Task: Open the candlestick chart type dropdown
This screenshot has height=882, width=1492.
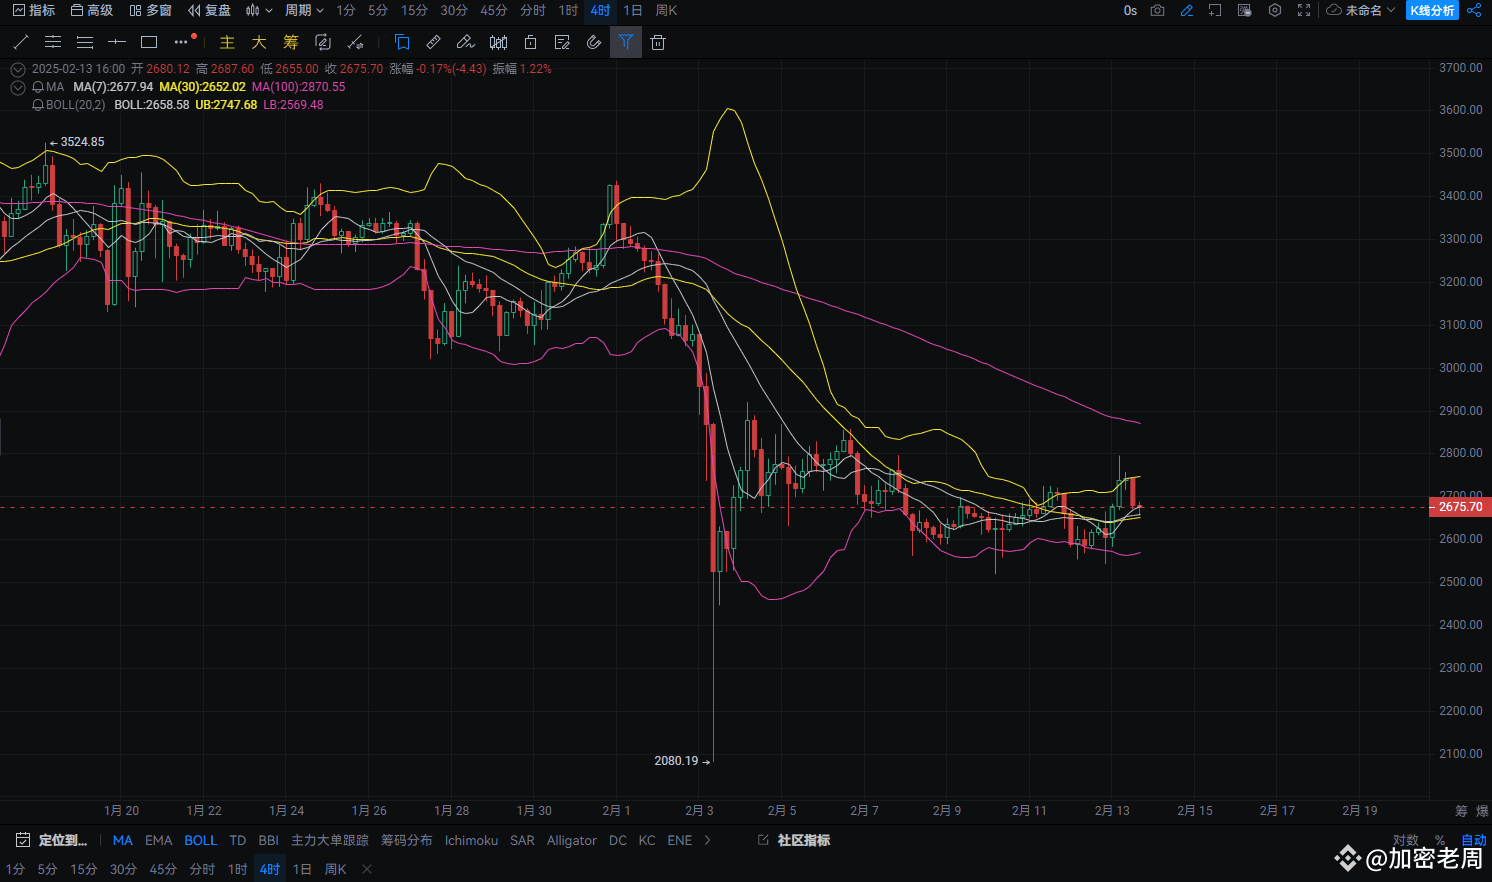Action: [x=259, y=10]
